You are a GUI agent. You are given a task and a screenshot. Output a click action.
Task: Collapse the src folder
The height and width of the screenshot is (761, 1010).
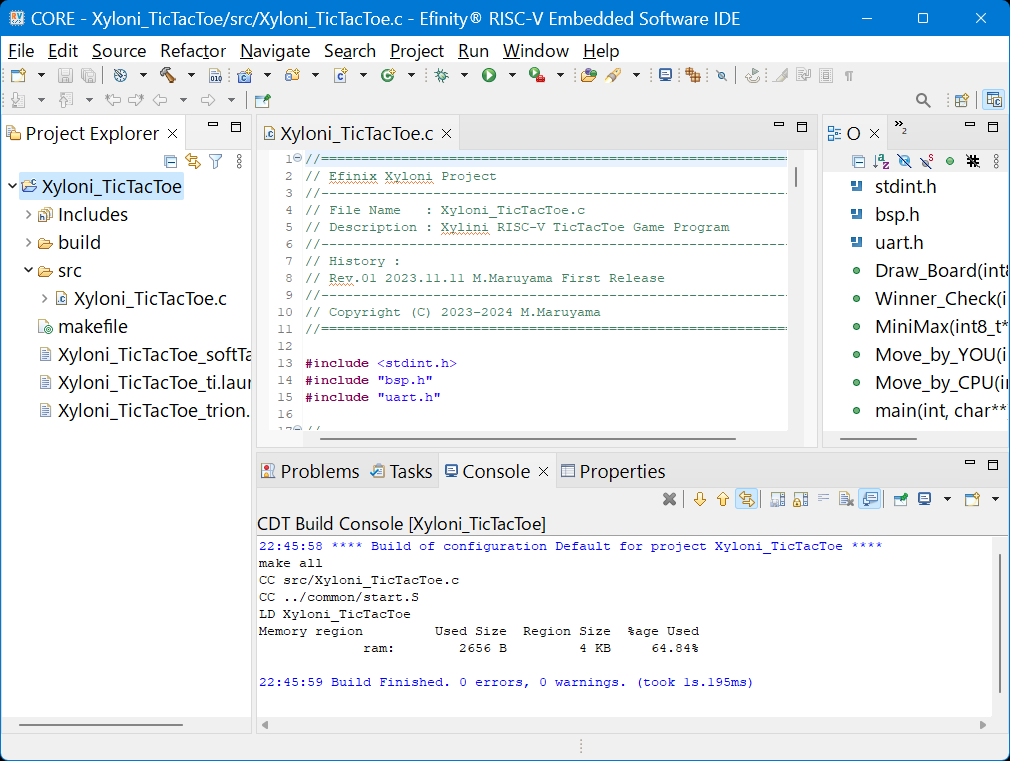coord(27,271)
